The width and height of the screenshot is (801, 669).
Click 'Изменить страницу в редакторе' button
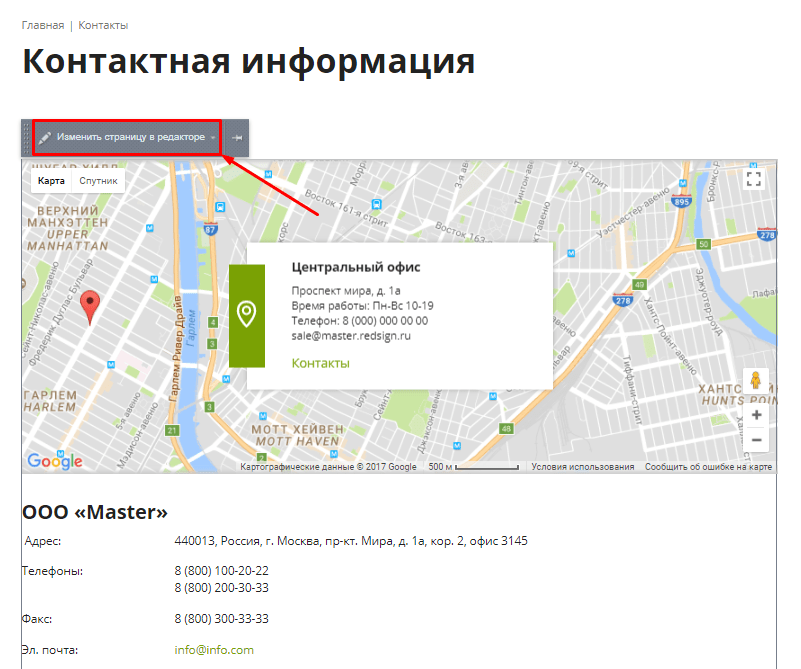[x=130, y=137]
